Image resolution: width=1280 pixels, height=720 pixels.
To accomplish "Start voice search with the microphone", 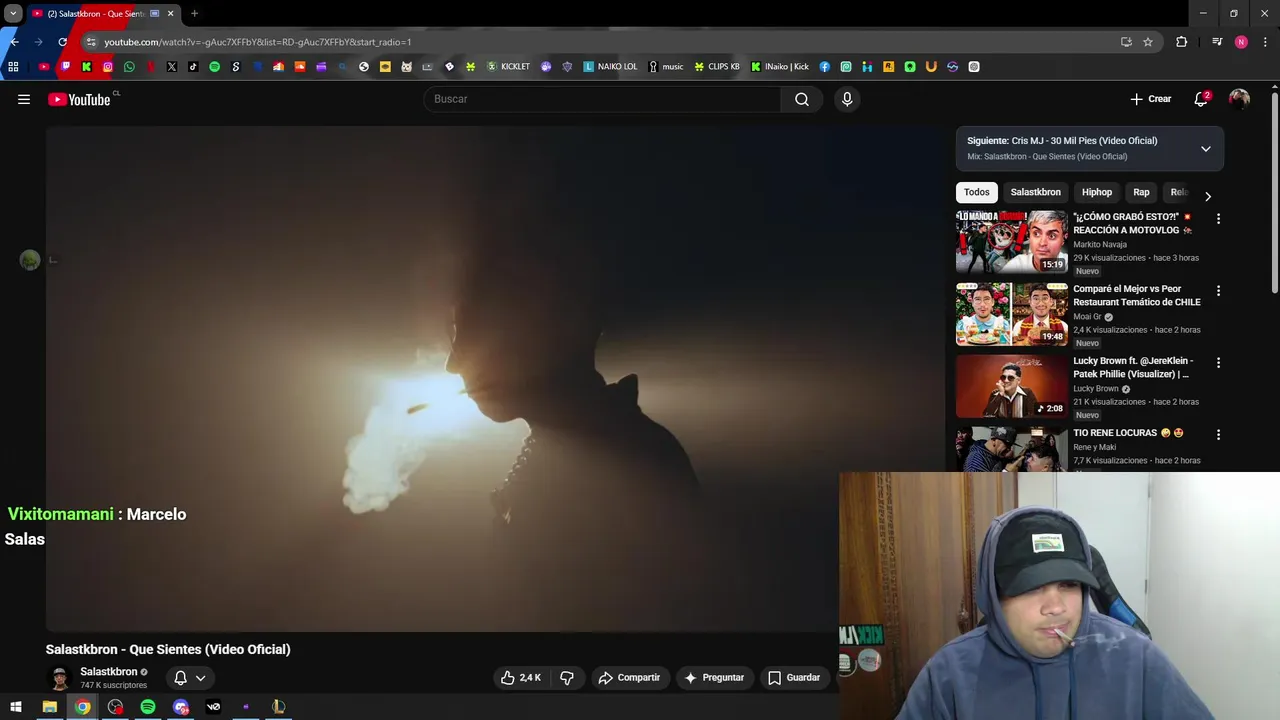I will pos(847,99).
